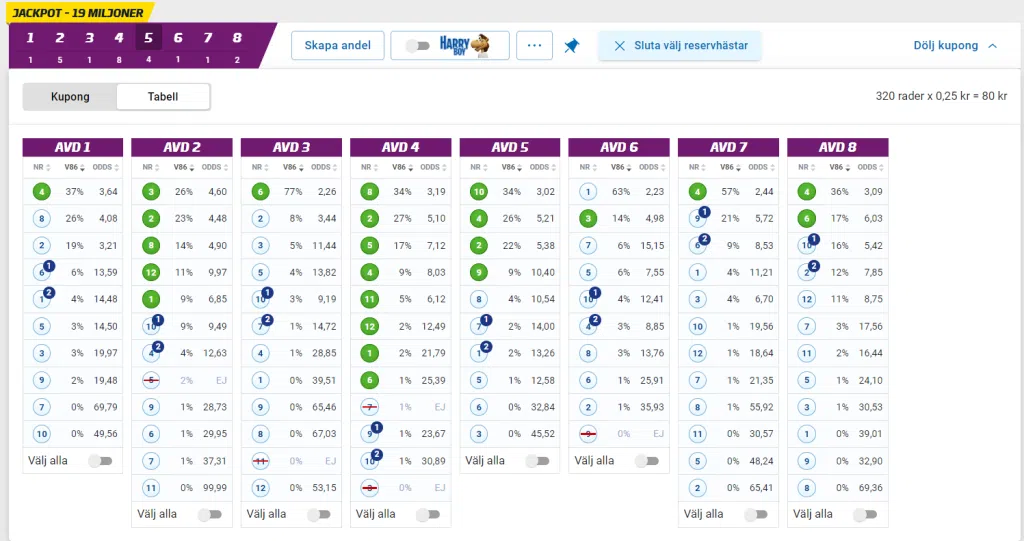The image size is (1024, 541).
Task: Turn on 'Välj alla' for AVD 8
Action: [864, 514]
